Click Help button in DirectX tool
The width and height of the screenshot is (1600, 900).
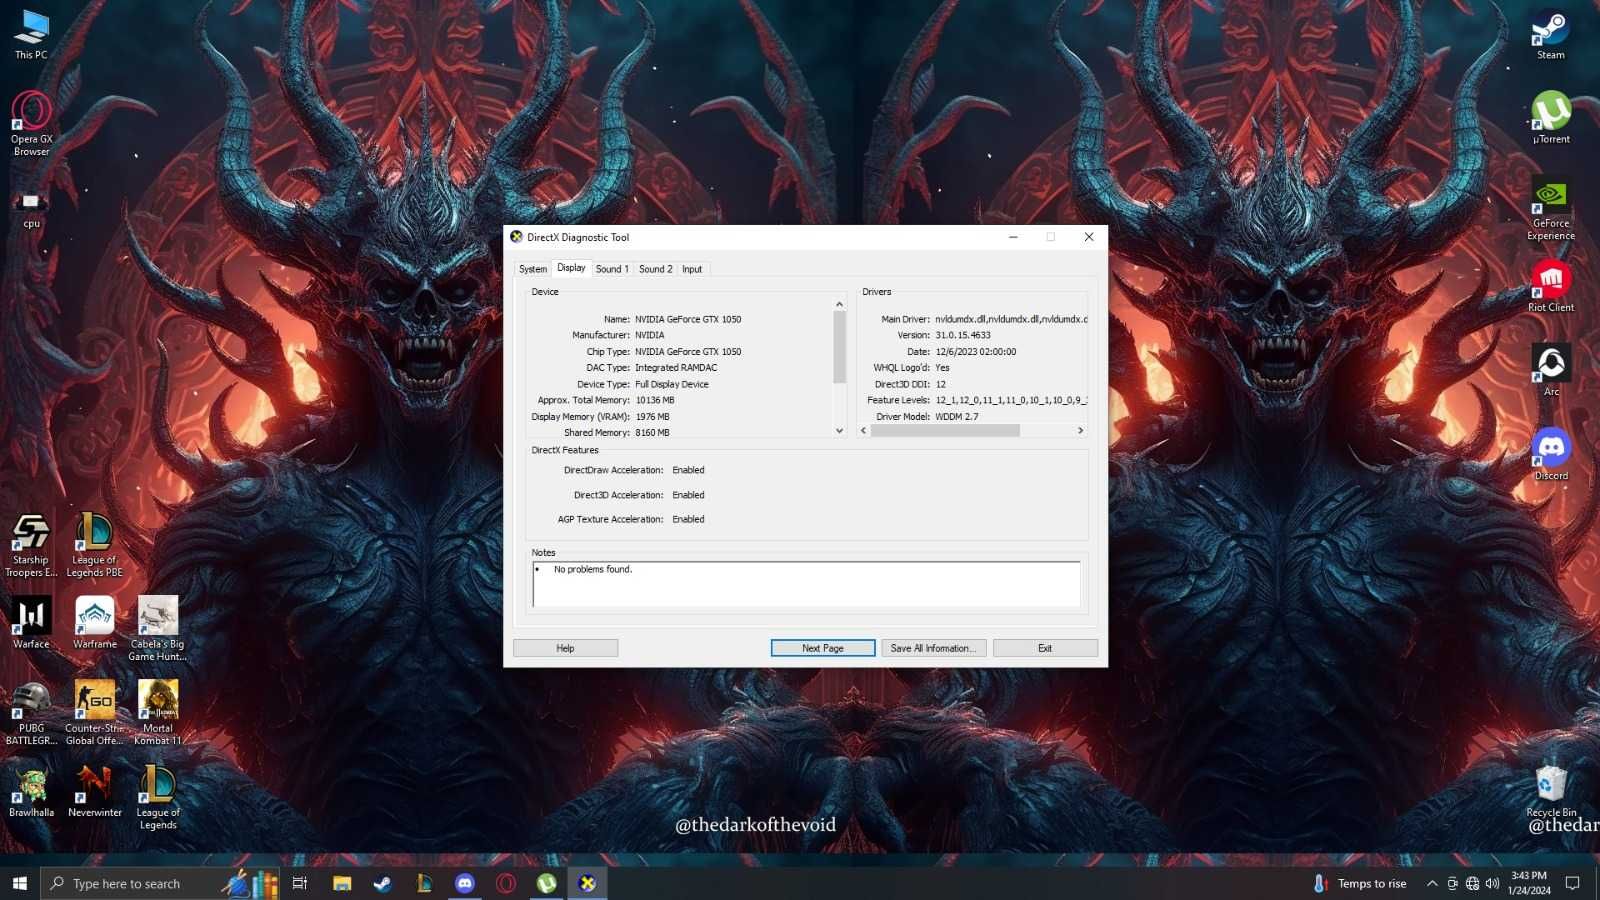(x=565, y=648)
